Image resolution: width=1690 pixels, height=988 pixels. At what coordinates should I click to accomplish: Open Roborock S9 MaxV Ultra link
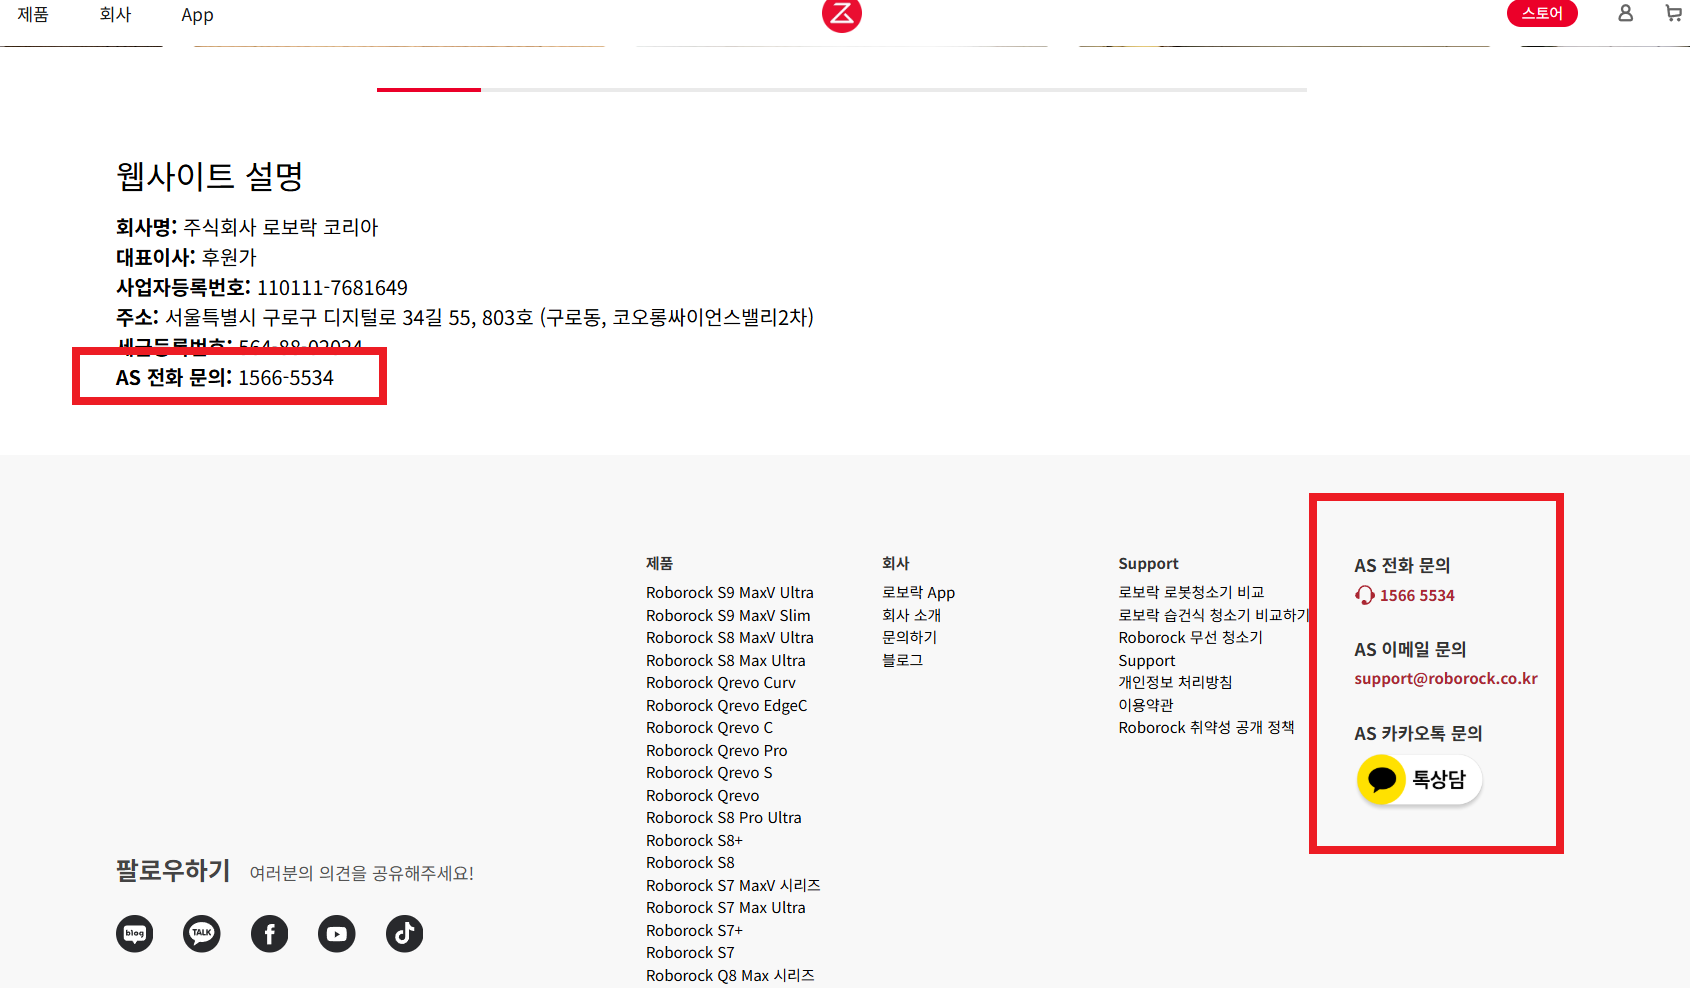730,593
